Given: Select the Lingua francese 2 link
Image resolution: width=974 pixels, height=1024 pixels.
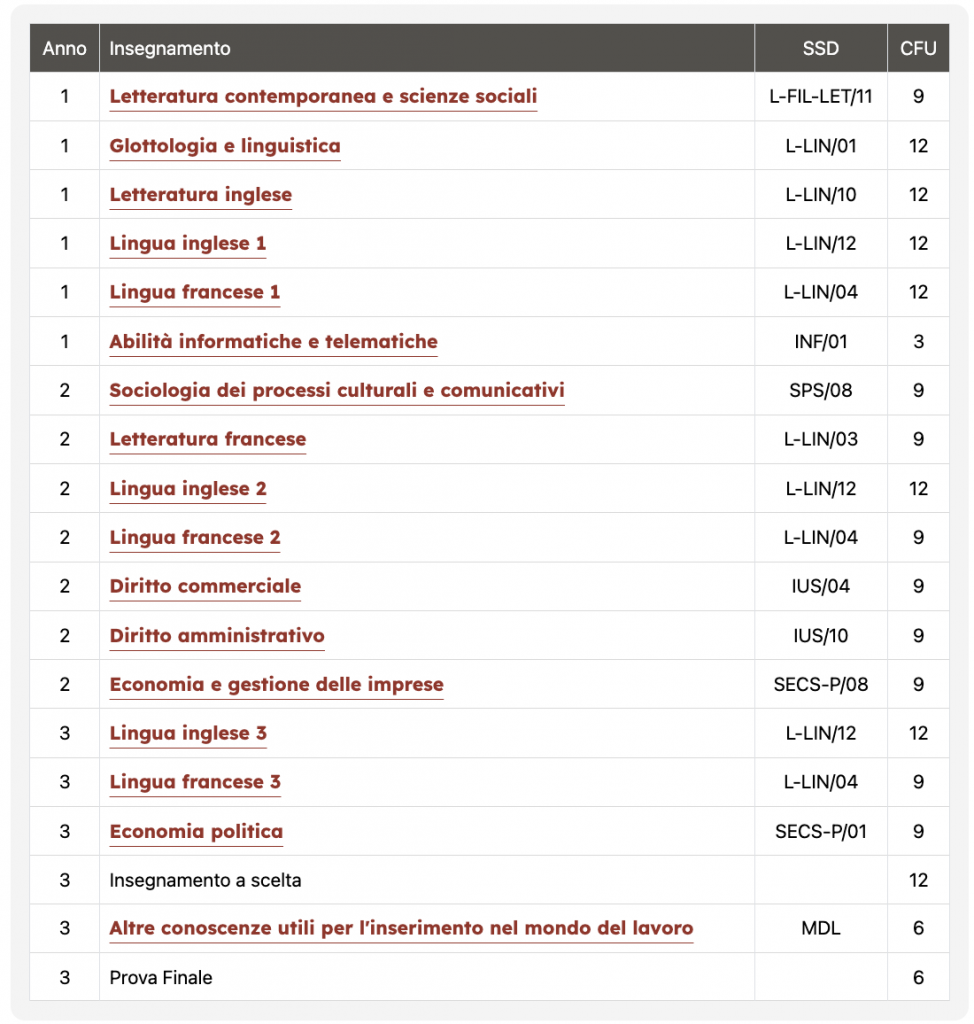Looking at the screenshot, I should coord(195,538).
